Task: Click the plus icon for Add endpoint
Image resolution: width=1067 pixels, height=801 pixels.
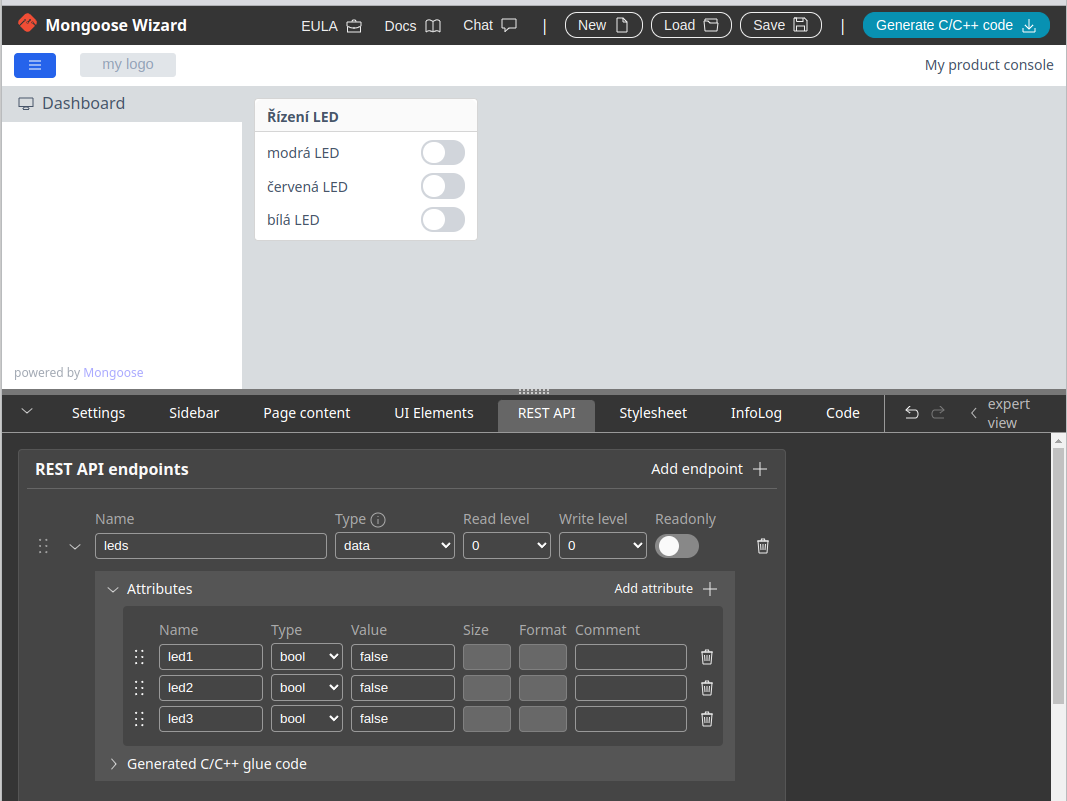Action: click(x=760, y=469)
